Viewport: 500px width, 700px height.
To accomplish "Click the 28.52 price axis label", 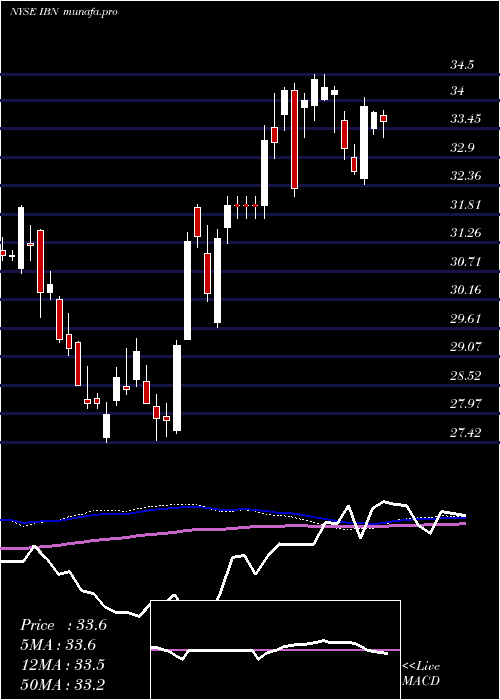I will tap(466, 375).
